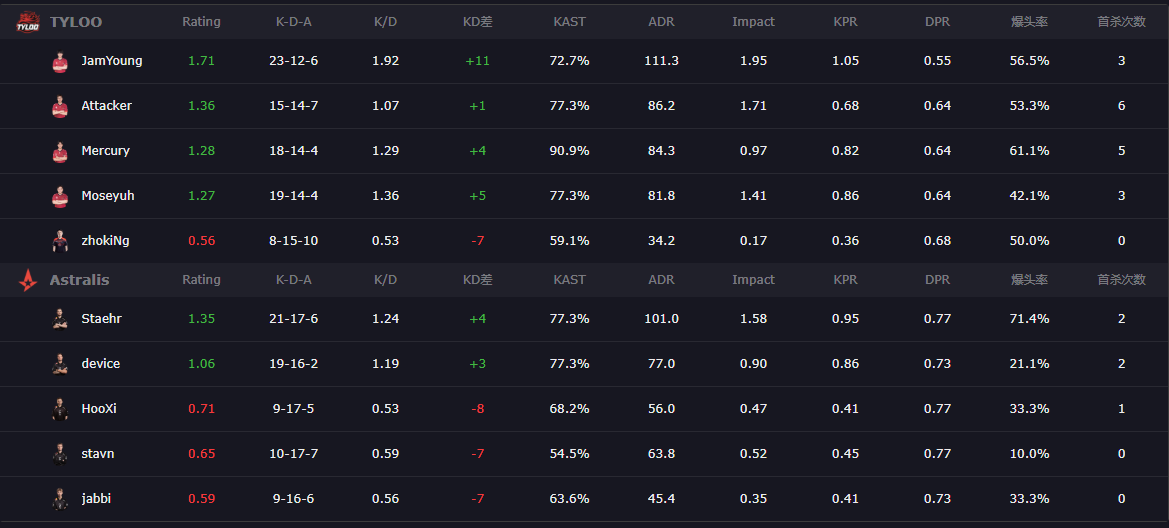Click Staehr's player avatar

tap(60, 319)
